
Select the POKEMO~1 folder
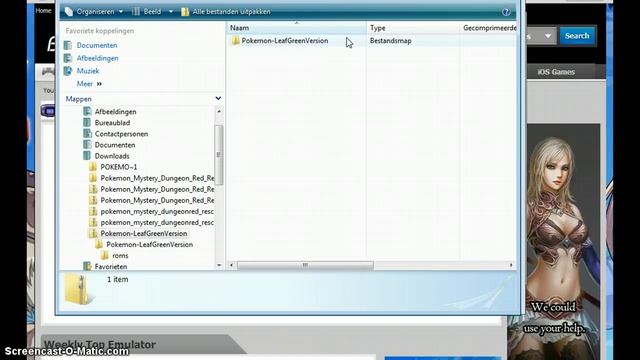pos(119,167)
